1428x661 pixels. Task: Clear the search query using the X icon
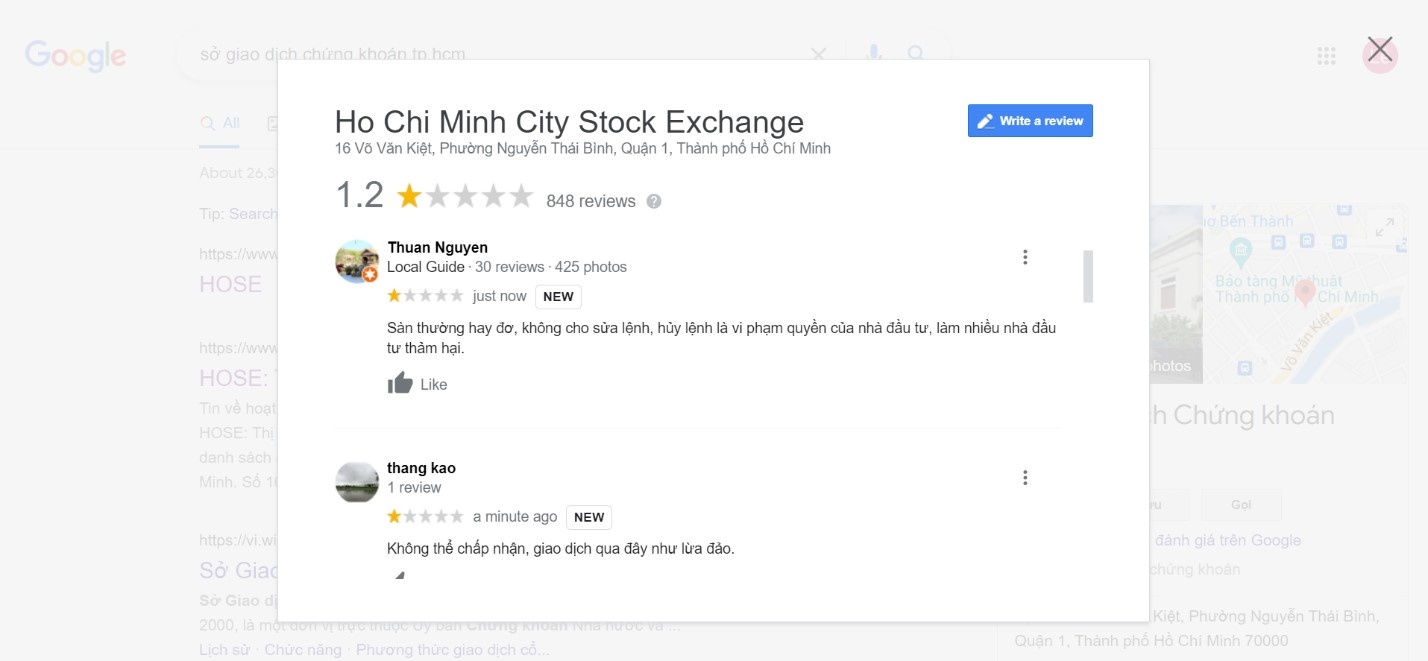tap(818, 54)
